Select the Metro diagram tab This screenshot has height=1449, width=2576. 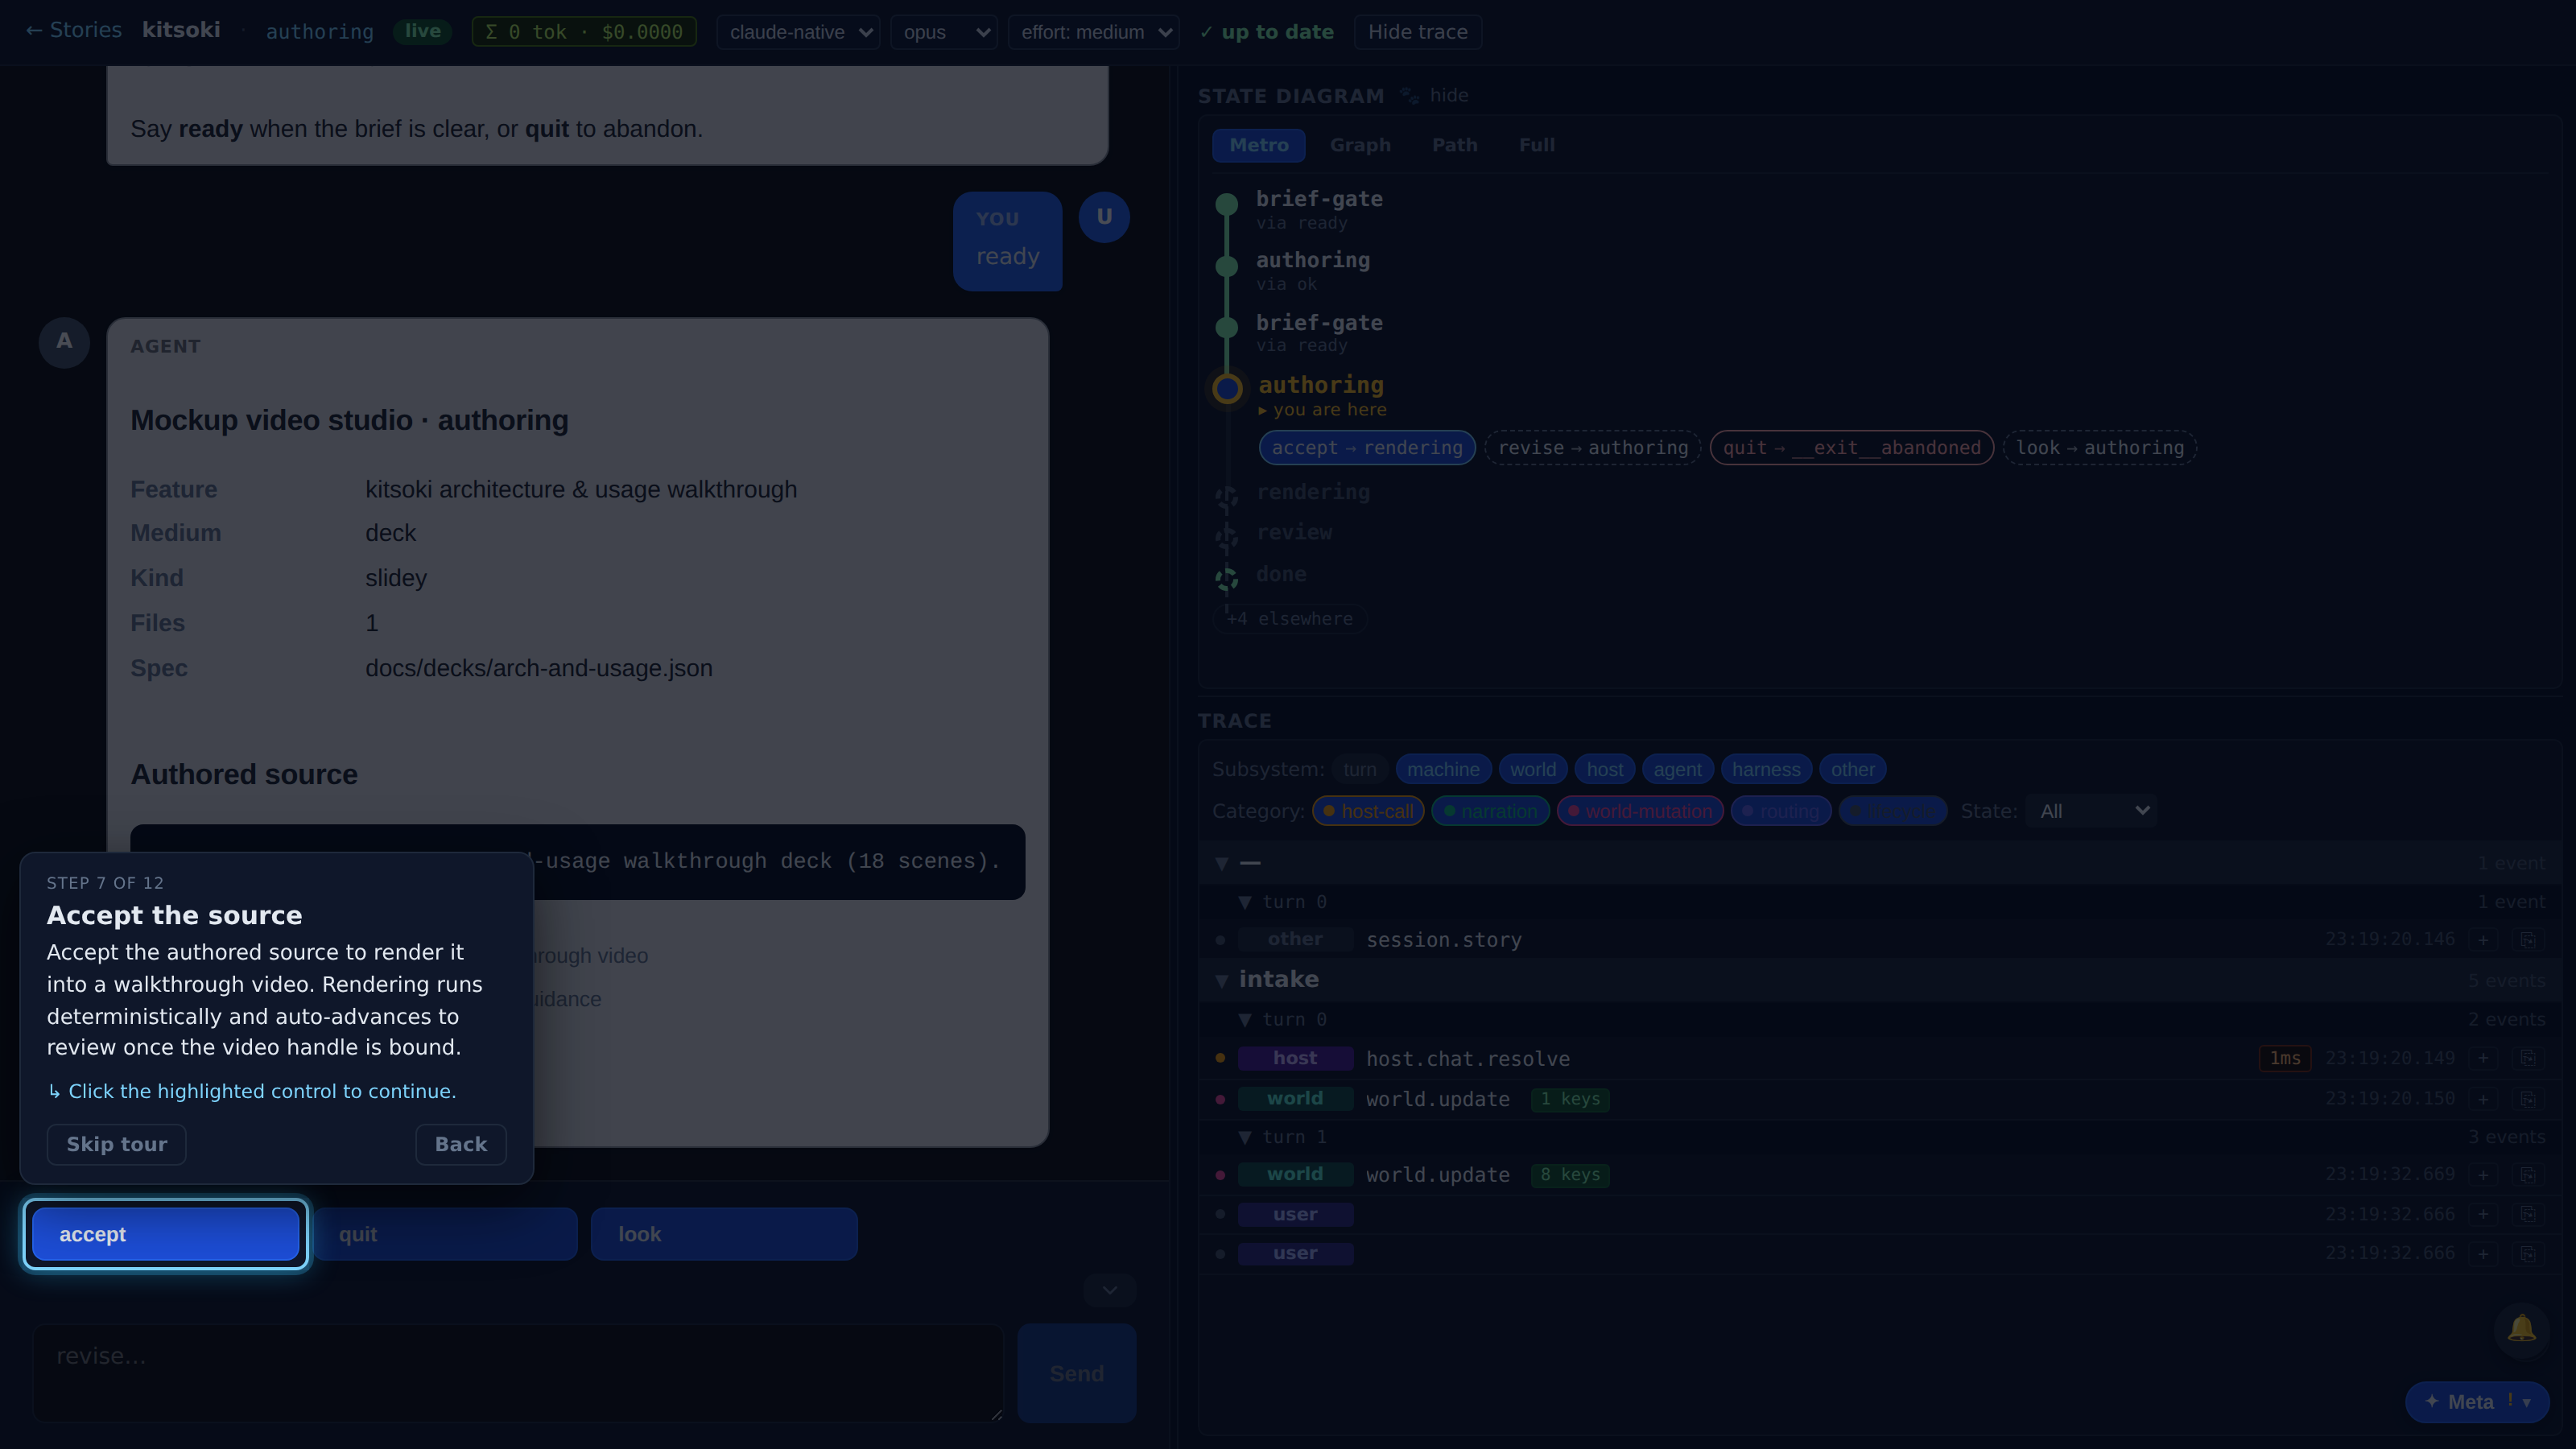pos(1258,145)
